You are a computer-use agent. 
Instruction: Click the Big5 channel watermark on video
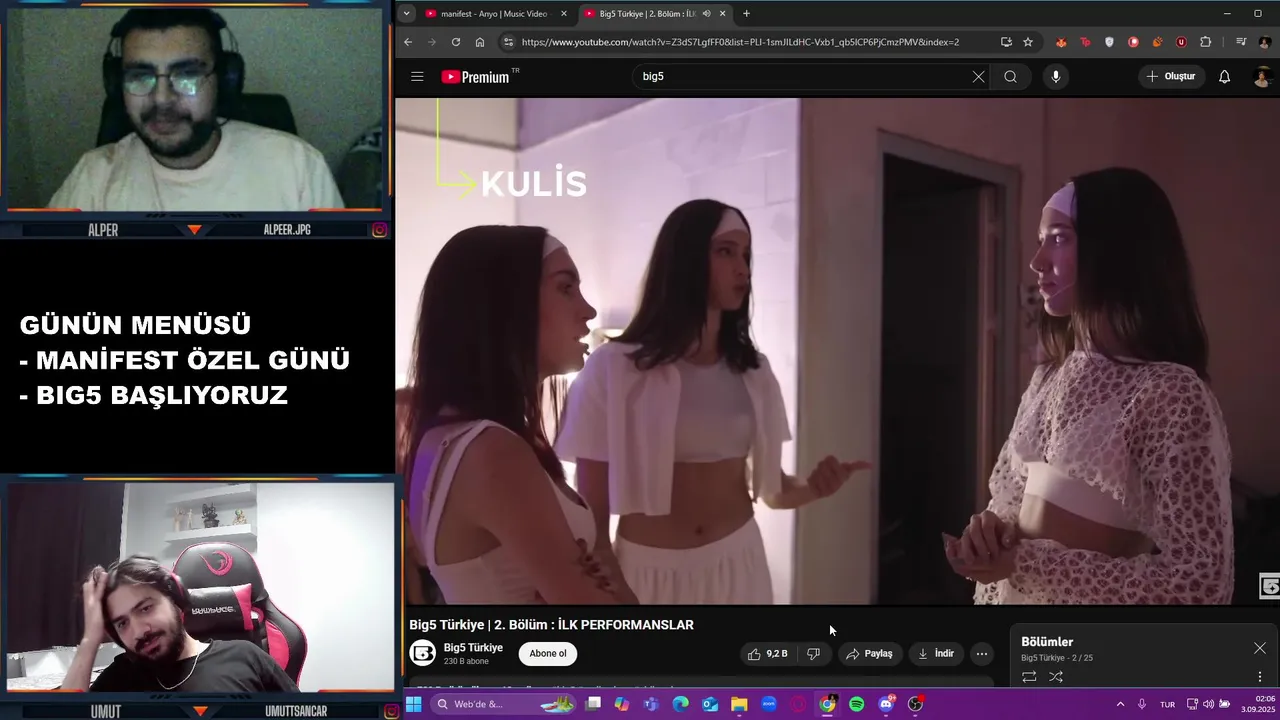1269,587
